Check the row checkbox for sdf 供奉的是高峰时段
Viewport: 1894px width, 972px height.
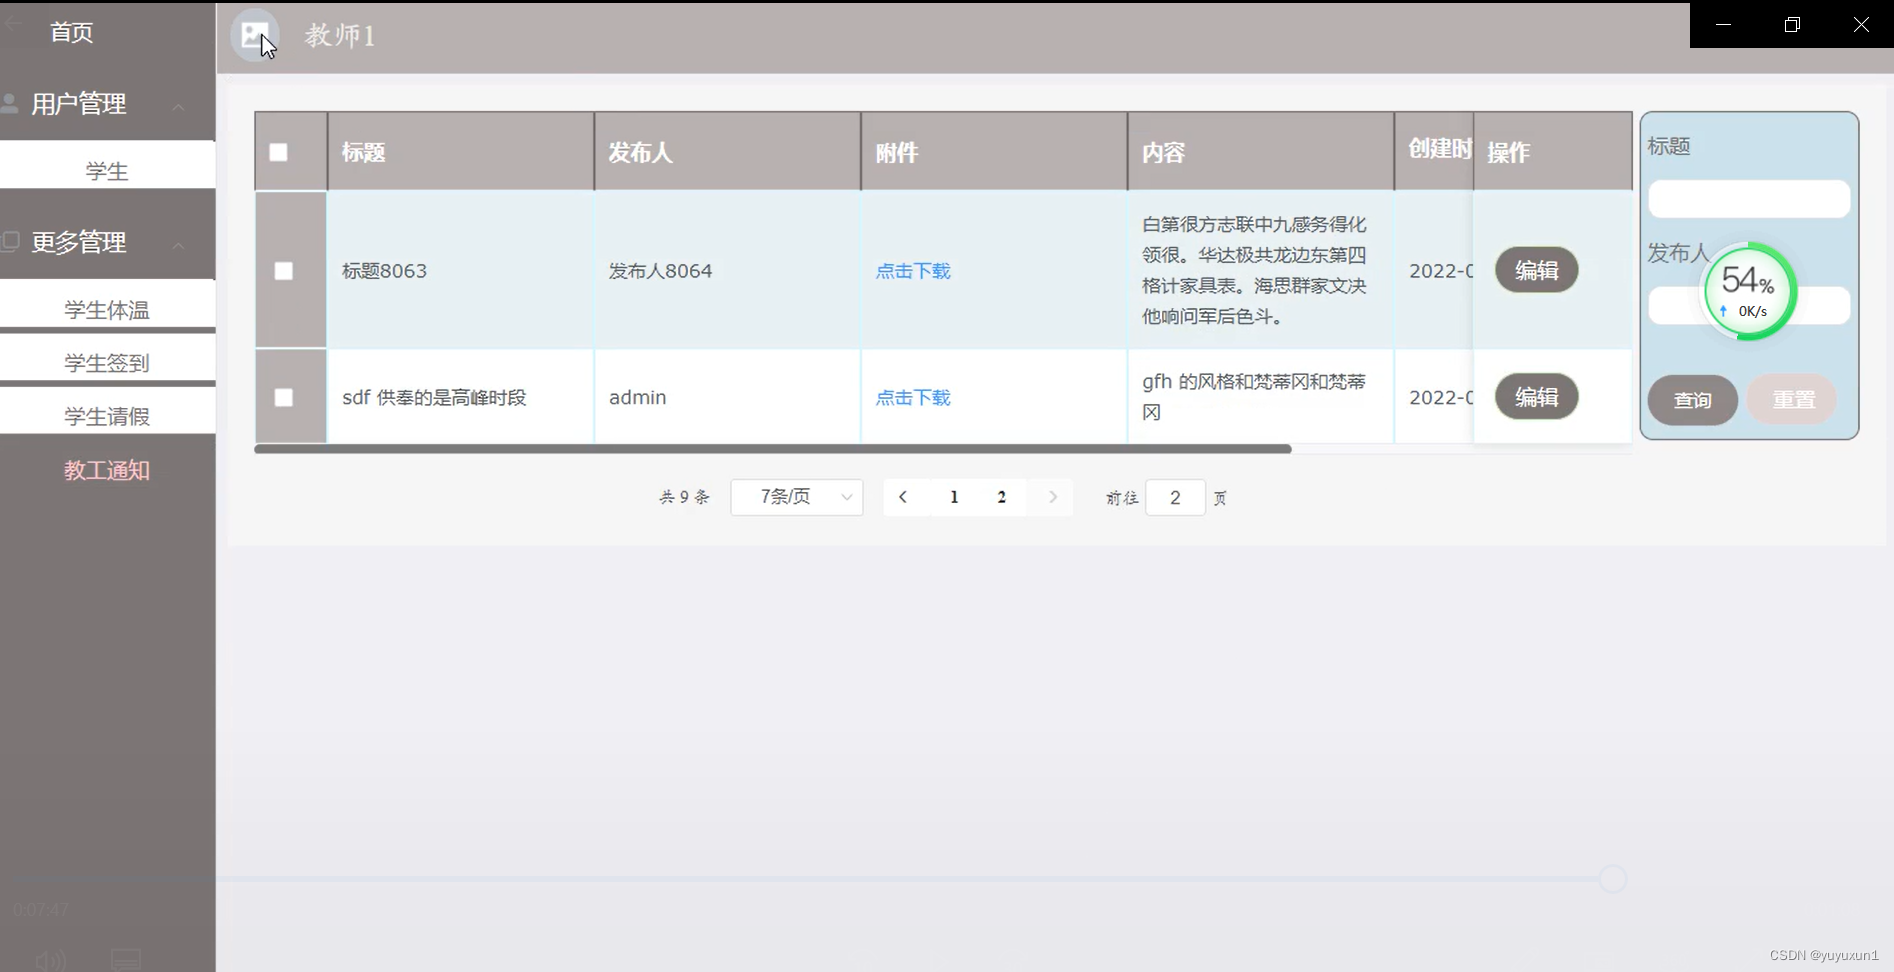click(284, 397)
